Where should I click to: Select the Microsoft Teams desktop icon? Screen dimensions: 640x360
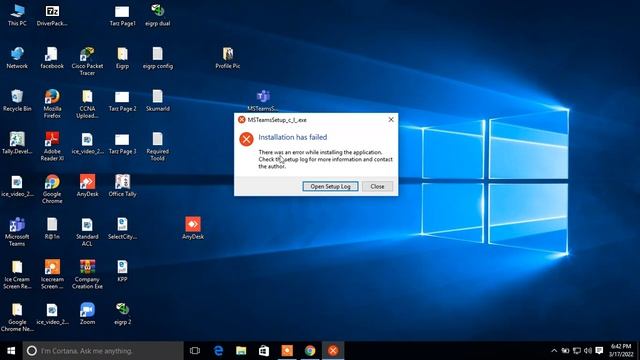[x=17, y=232]
